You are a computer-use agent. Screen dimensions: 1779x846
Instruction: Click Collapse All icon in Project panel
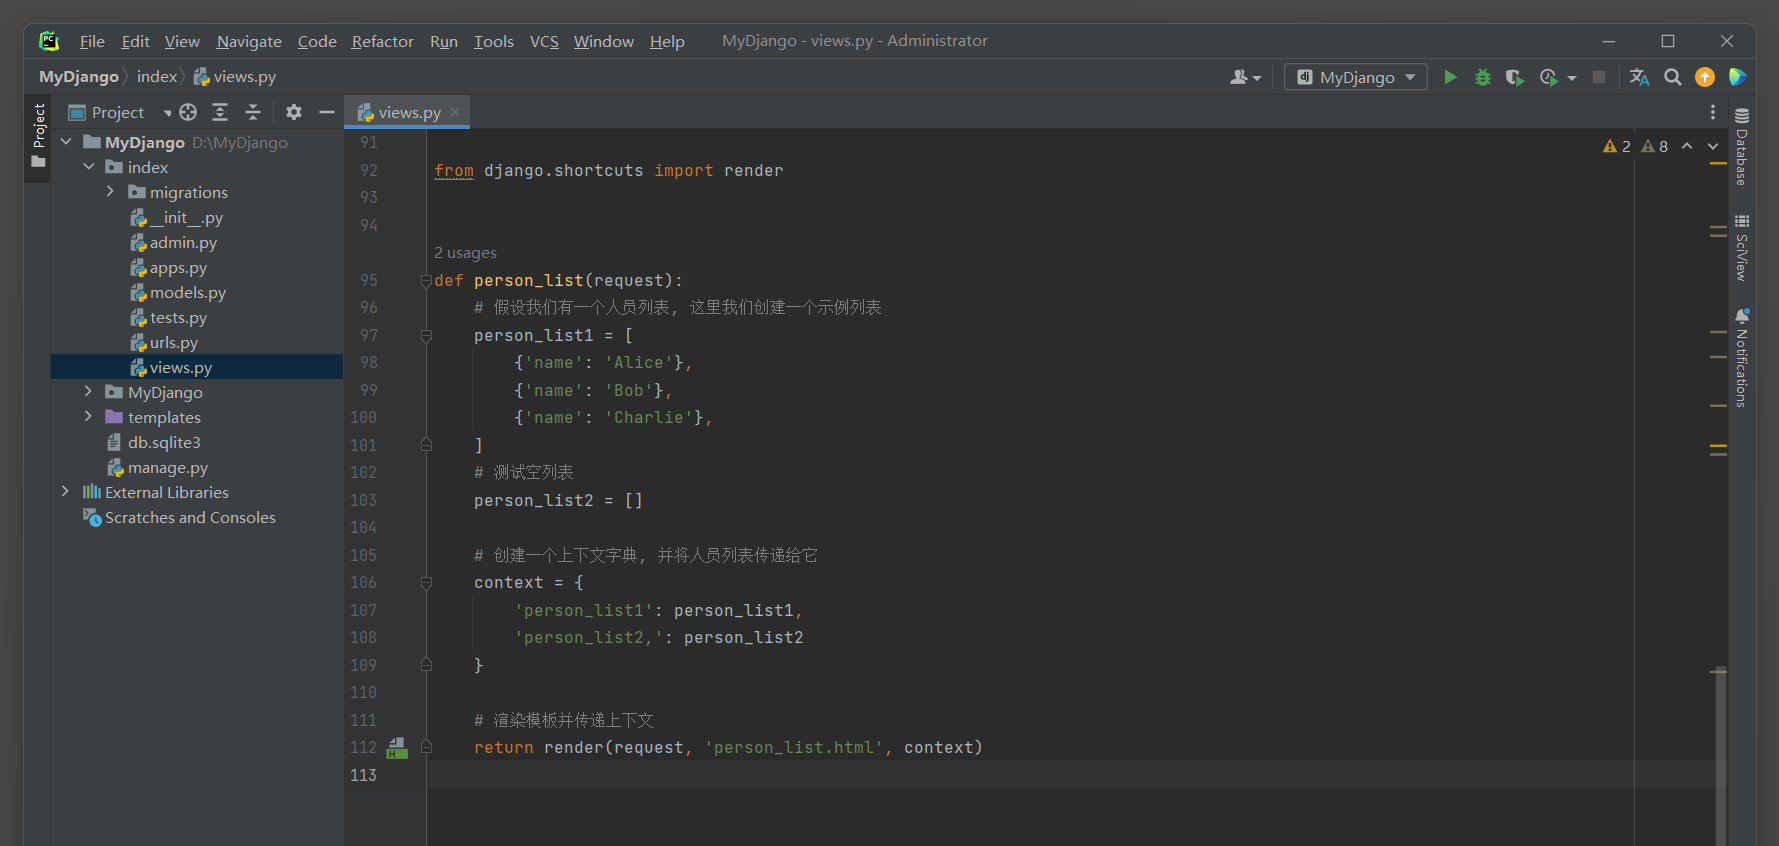253,112
